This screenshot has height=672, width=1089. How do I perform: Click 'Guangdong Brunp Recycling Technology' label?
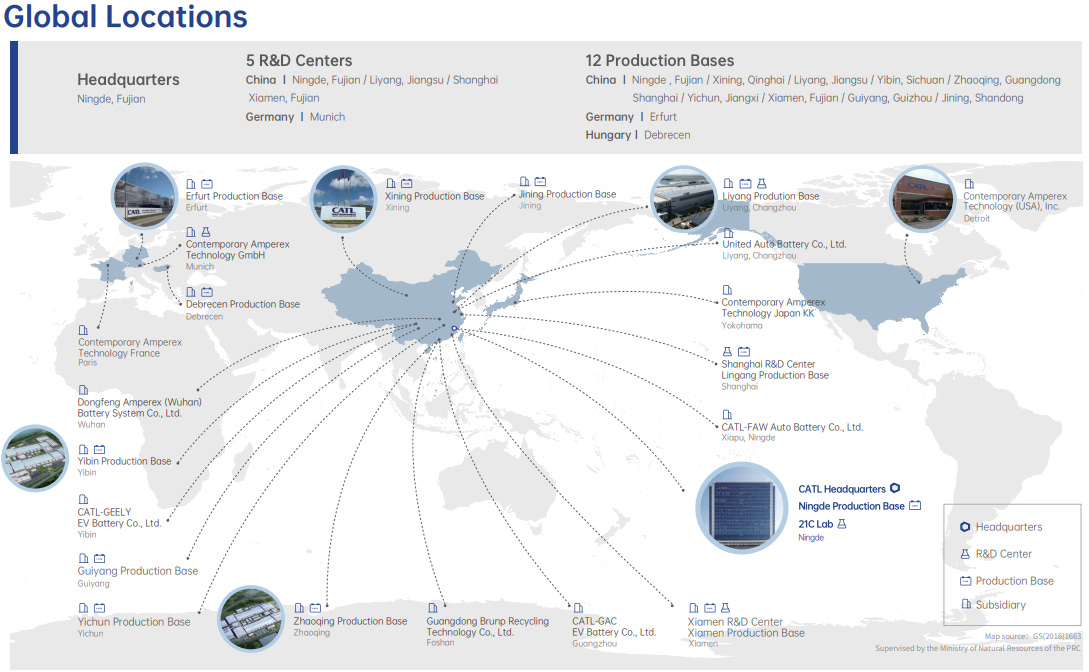coord(488,627)
